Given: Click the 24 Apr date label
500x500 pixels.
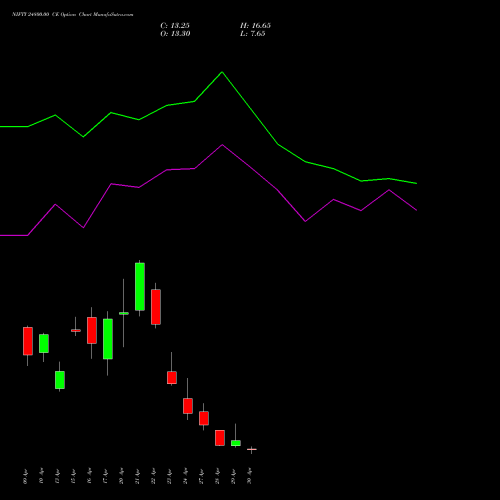Looking at the screenshot, I should click(185, 477).
